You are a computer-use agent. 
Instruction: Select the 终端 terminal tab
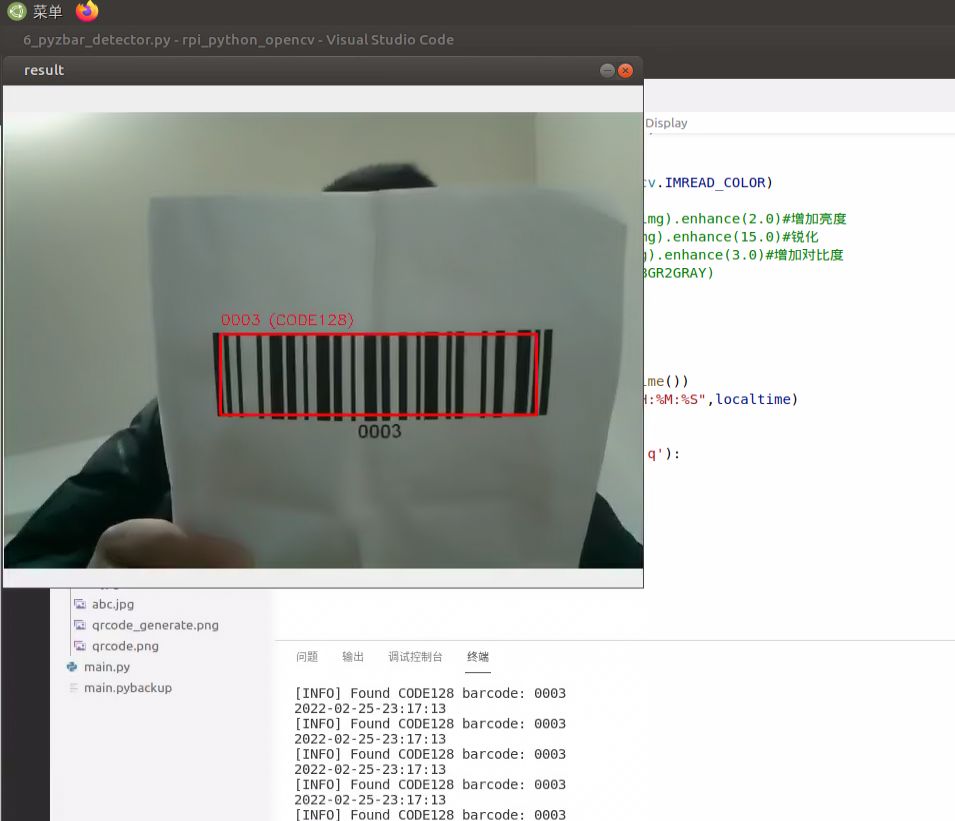click(478, 657)
